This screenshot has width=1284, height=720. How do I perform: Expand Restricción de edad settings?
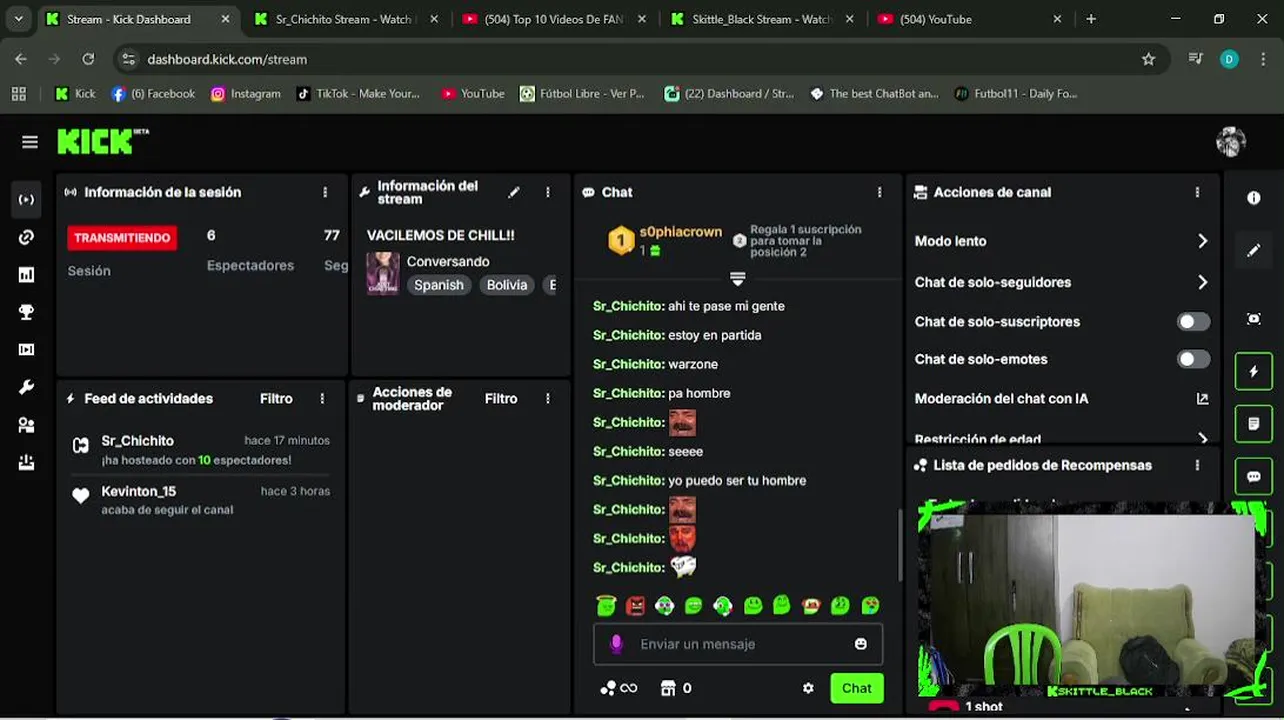click(x=1202, y=438)
